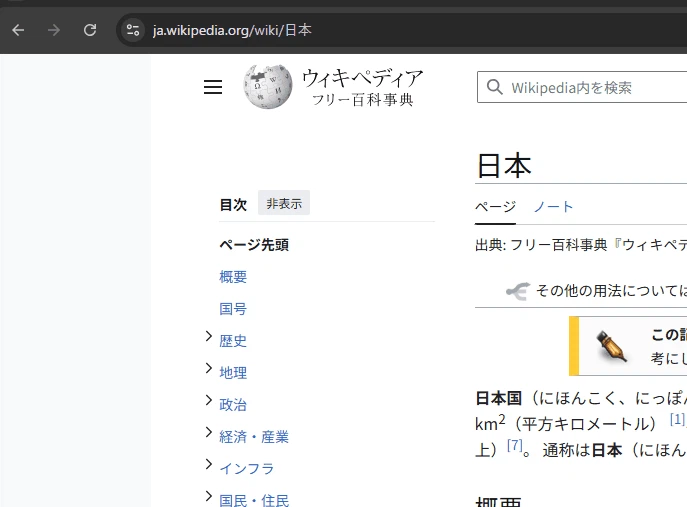
Task: Click the bold 日本国 text
Action: click(499, 398)
